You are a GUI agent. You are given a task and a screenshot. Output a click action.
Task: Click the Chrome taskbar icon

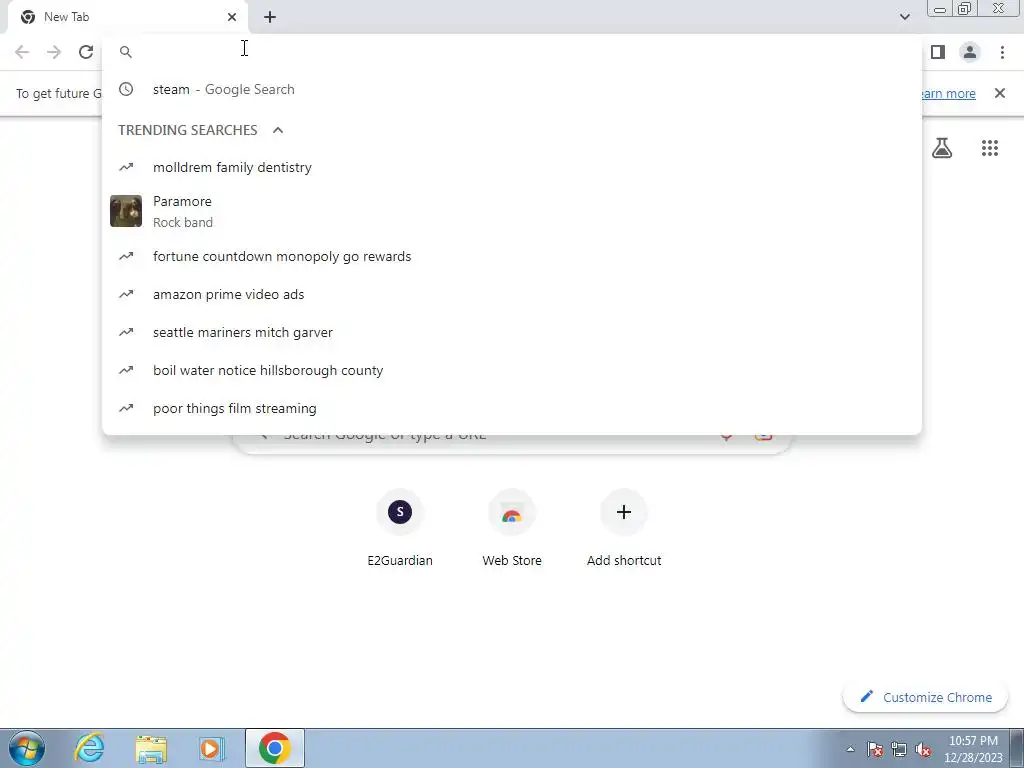click(274, 748)
